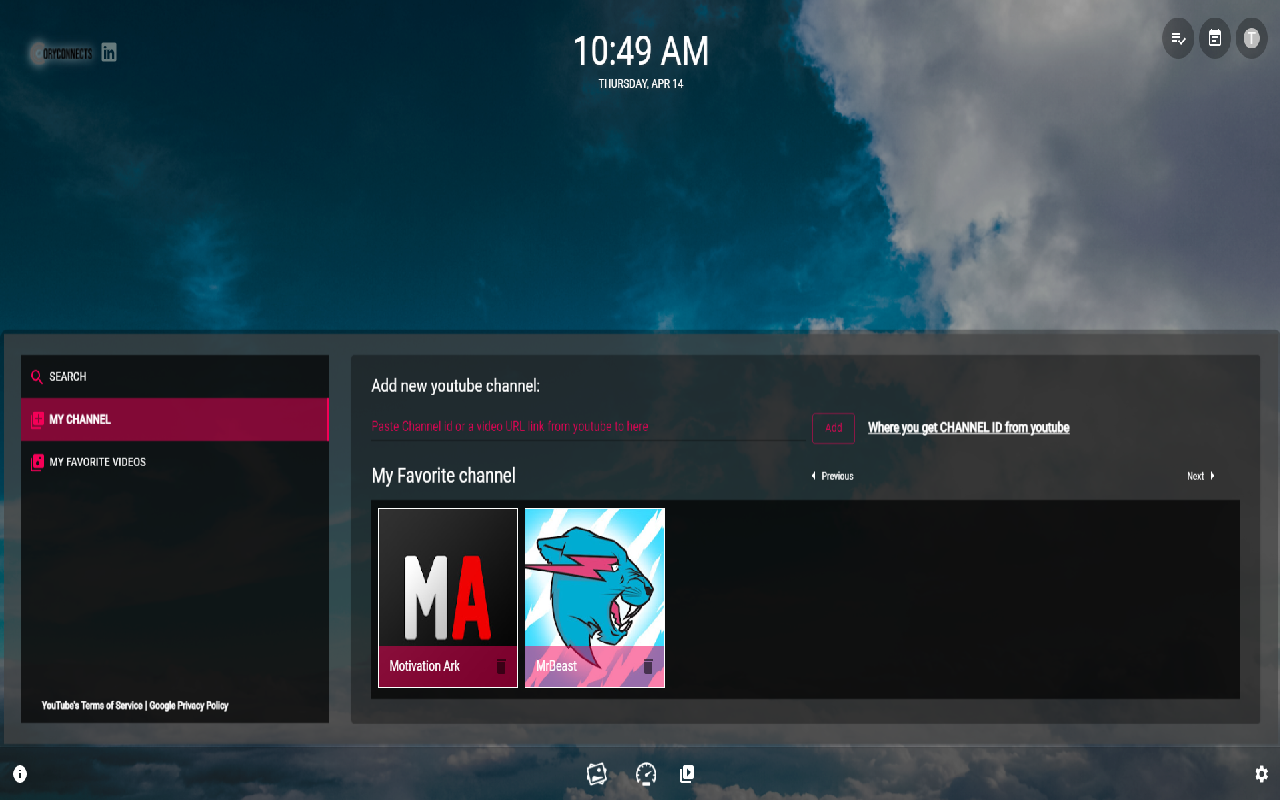Open Where you get CHANNEL ID link
This screenshot has height=800, width=1280.
(969, 428)
